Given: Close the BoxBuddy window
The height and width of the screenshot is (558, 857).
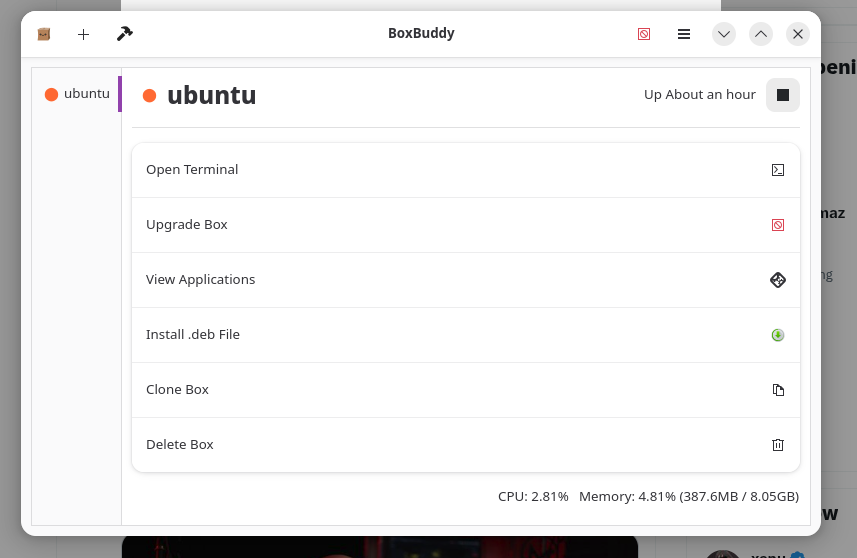Looking at the screenshot, I should 798,34.
